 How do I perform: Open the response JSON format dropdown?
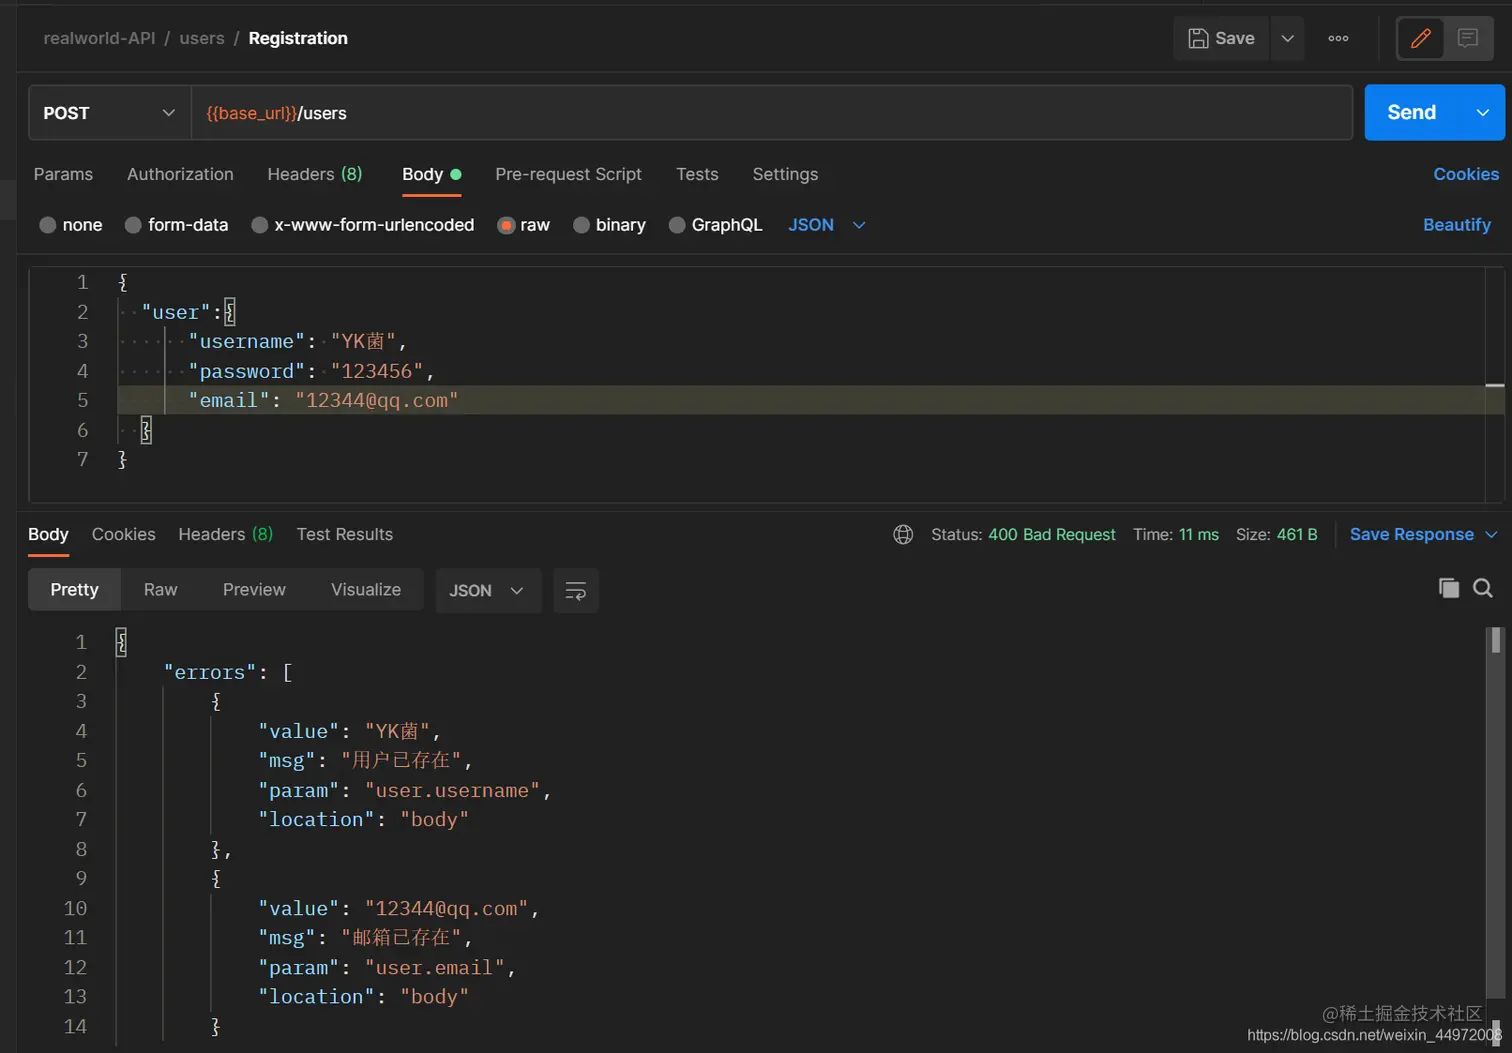tap(488, 591)
